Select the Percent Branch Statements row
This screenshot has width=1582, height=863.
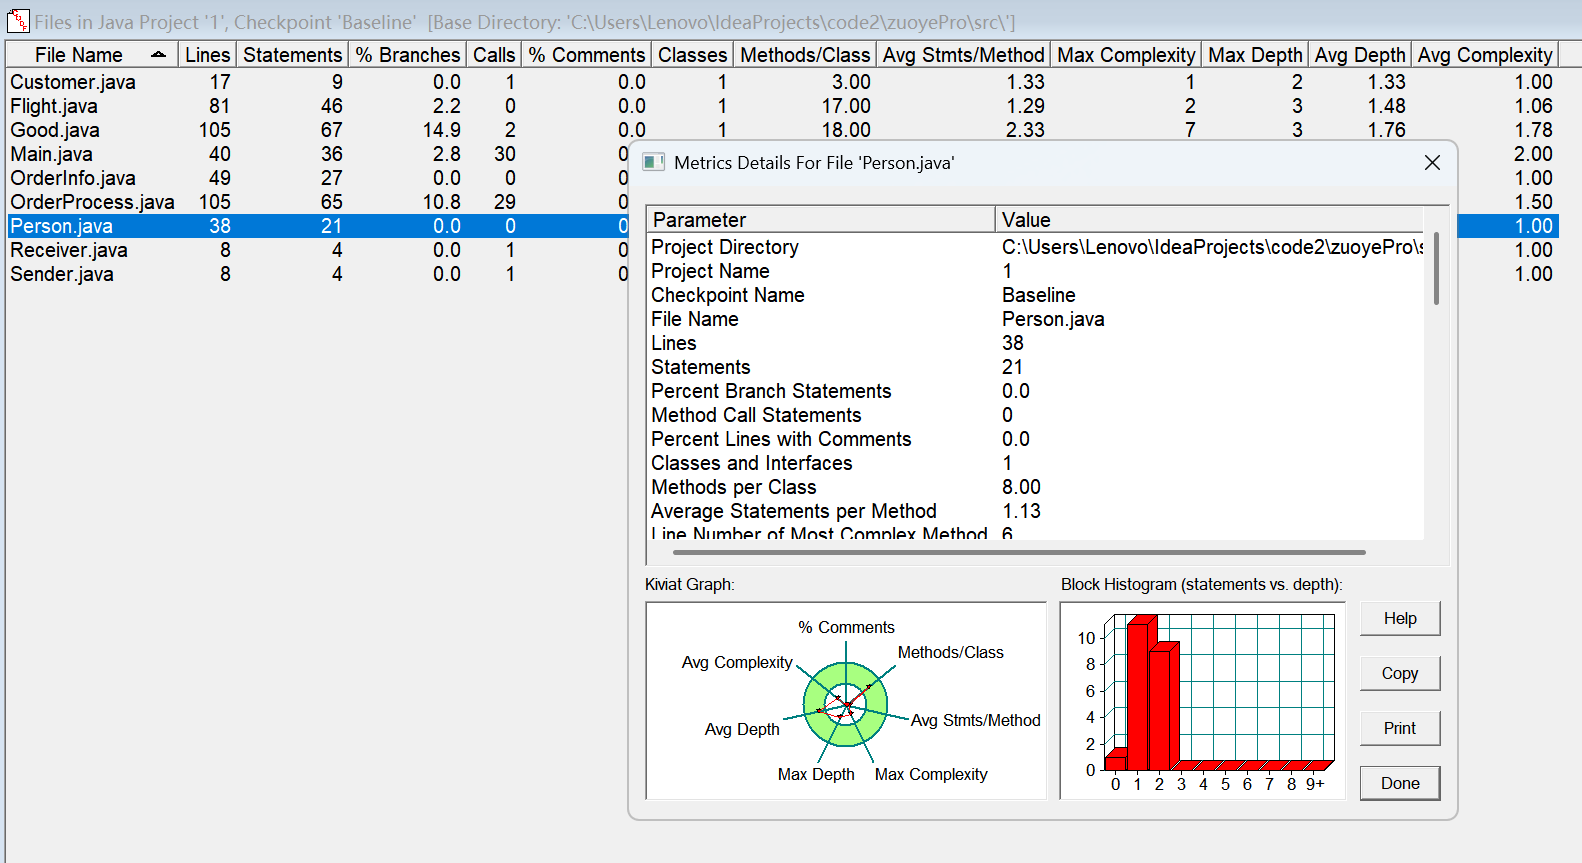(1036, 391)
